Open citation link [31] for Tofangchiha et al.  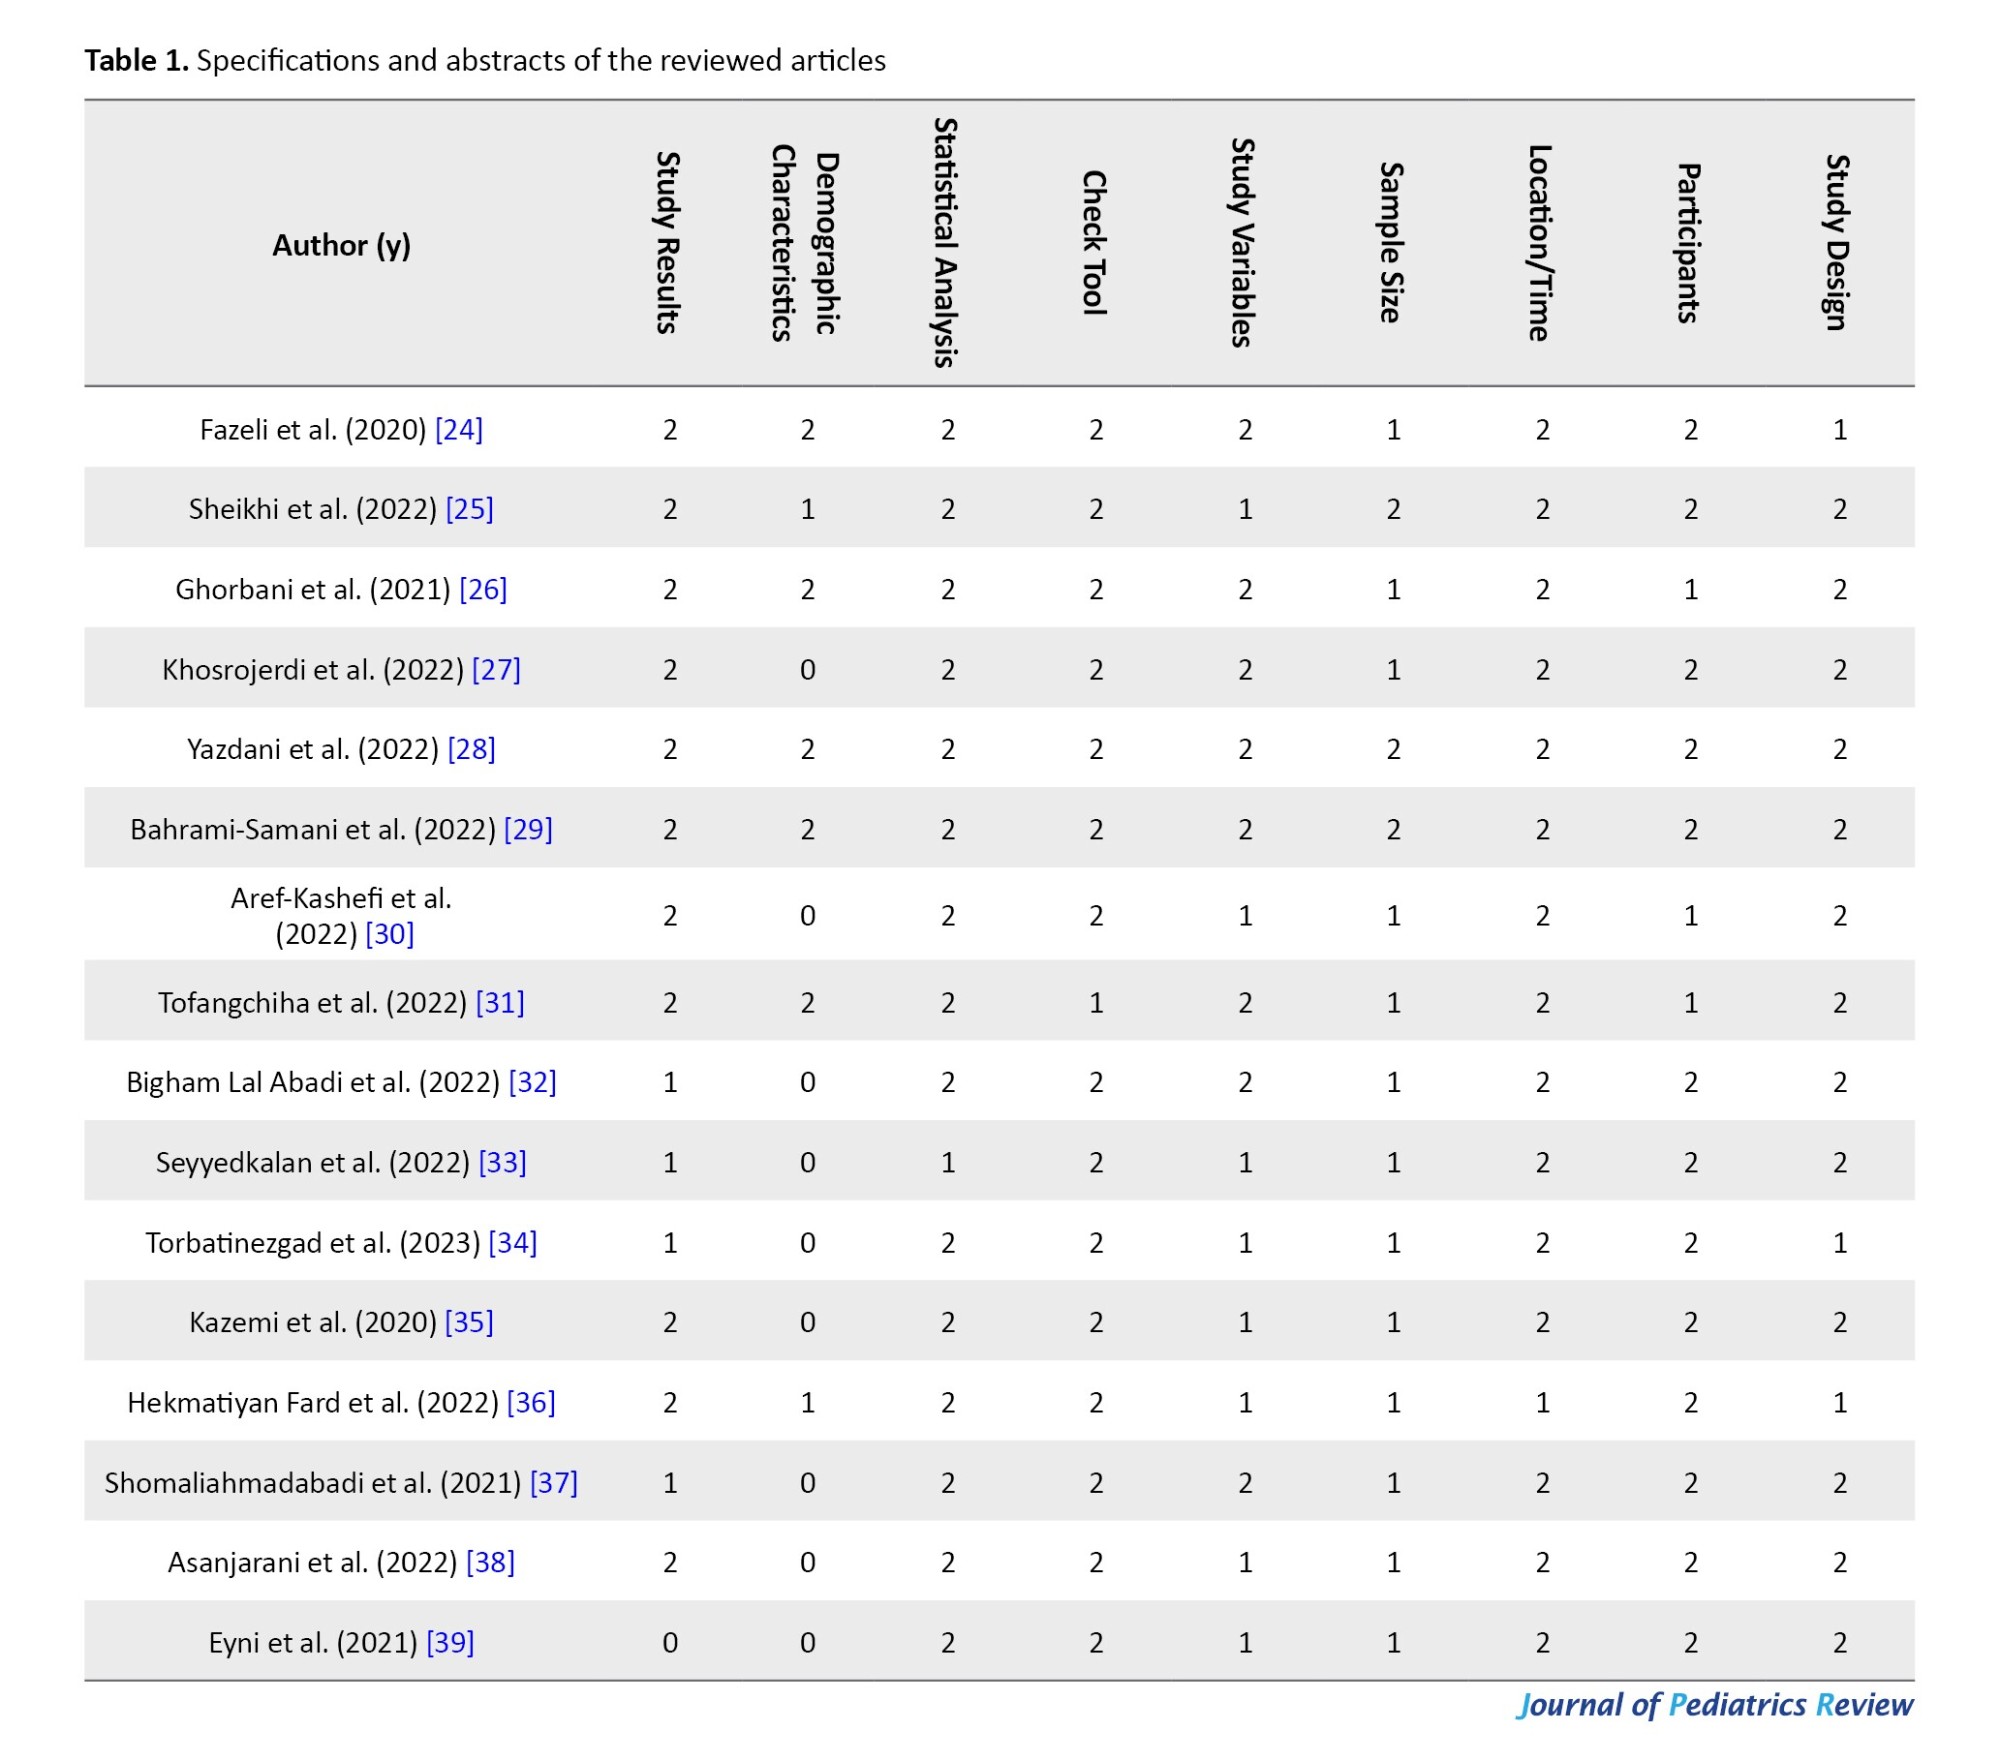[x=500, y=1002]
